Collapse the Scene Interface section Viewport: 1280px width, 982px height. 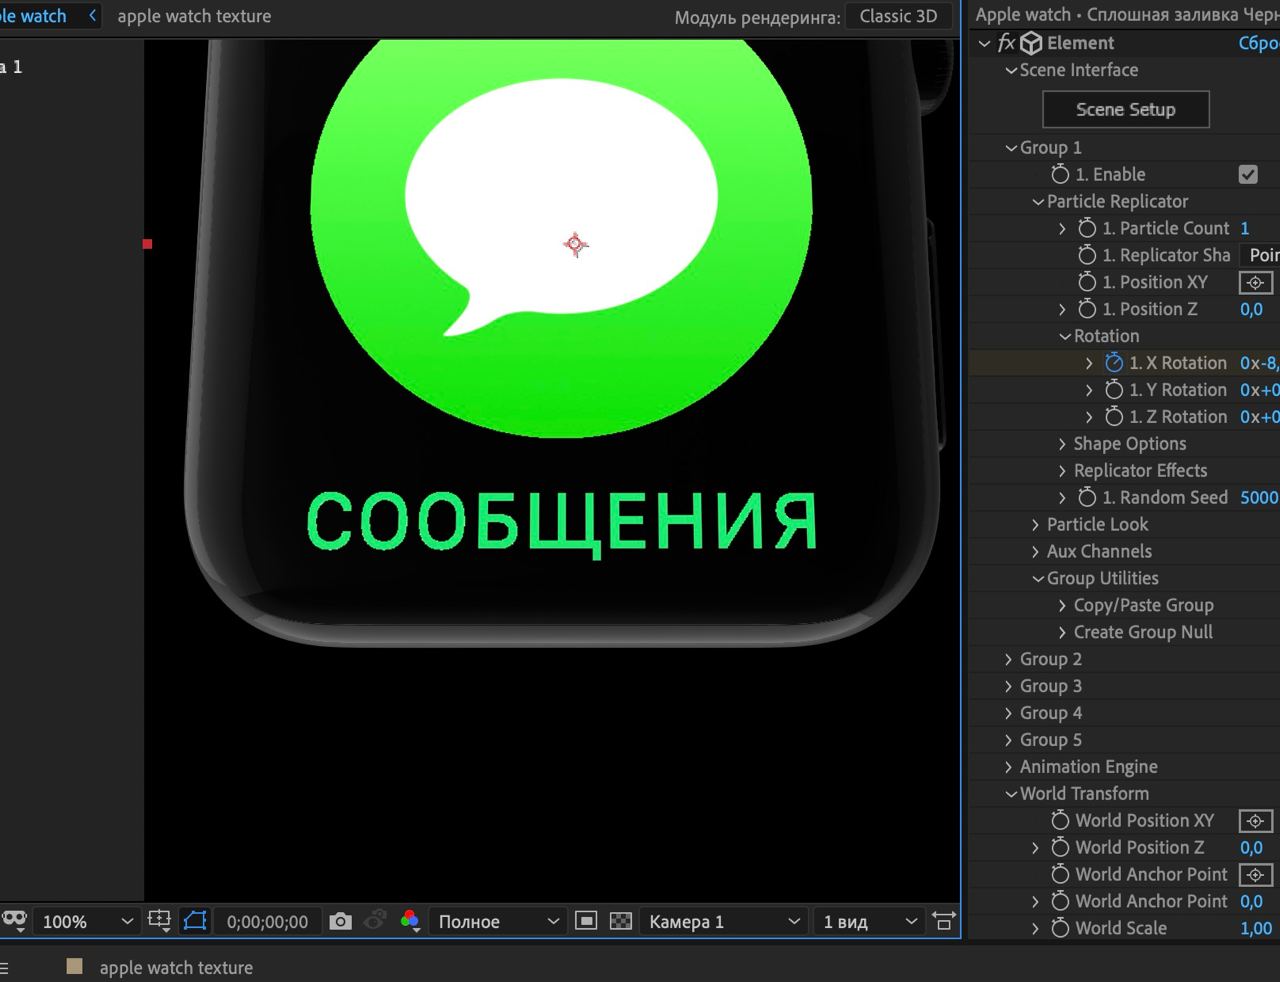pyautogui.click(x=1011, y=70)
